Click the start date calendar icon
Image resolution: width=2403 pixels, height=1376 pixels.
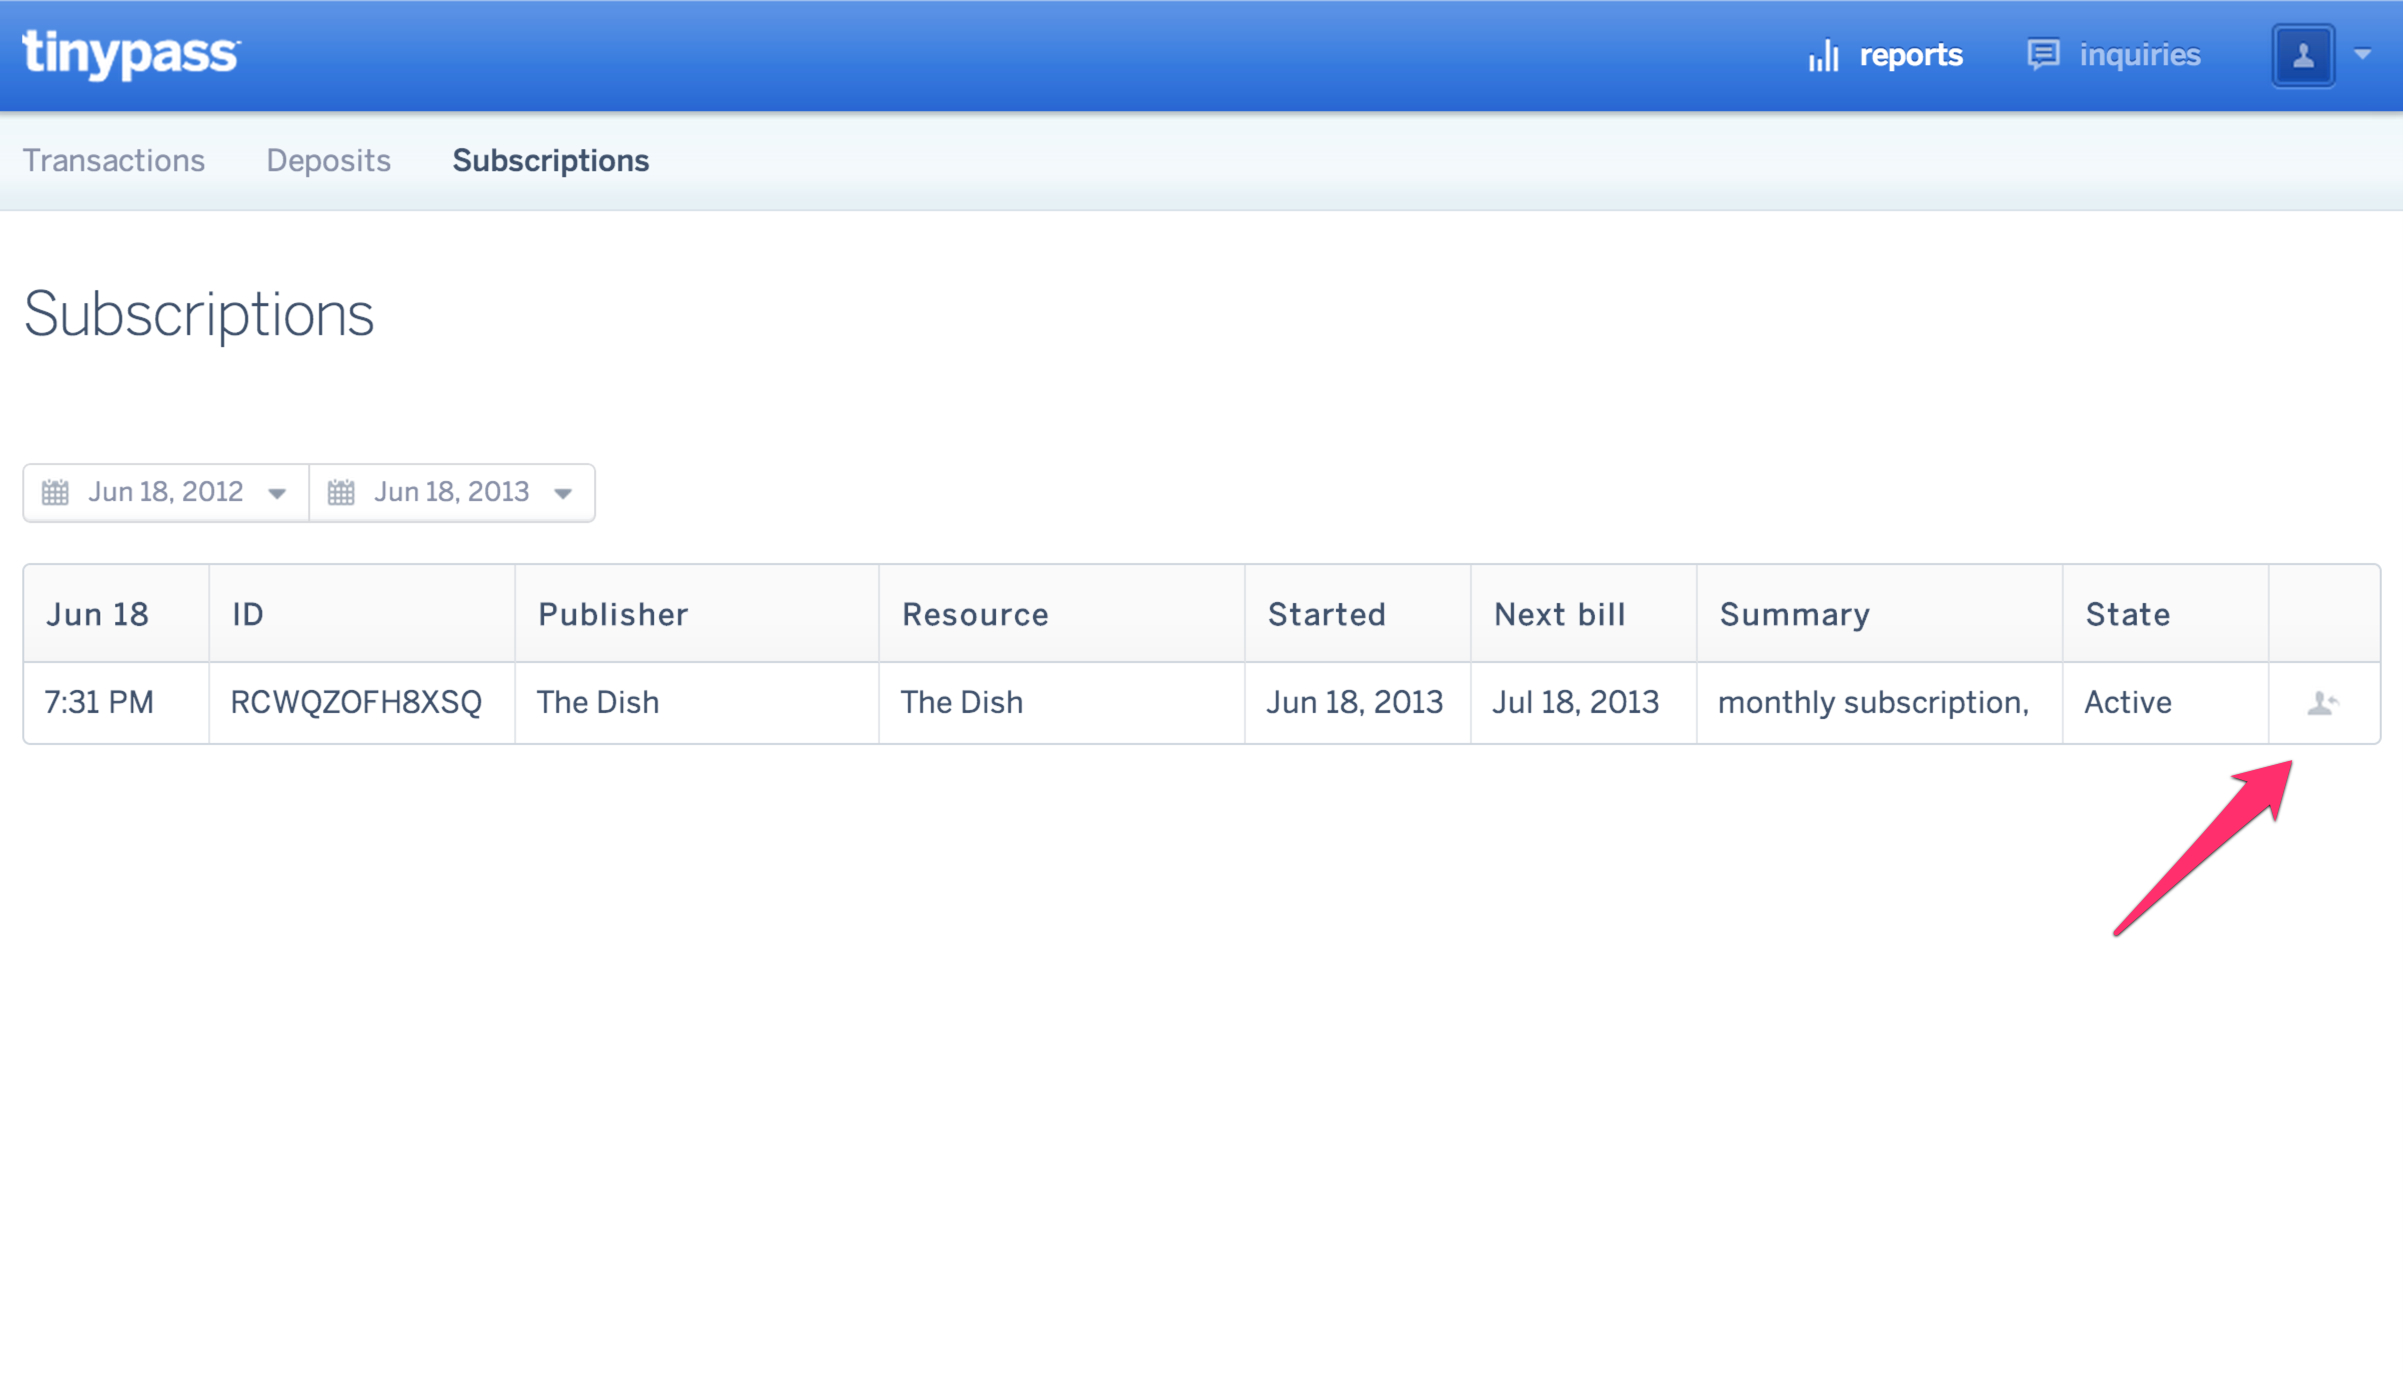coord(55,492)
